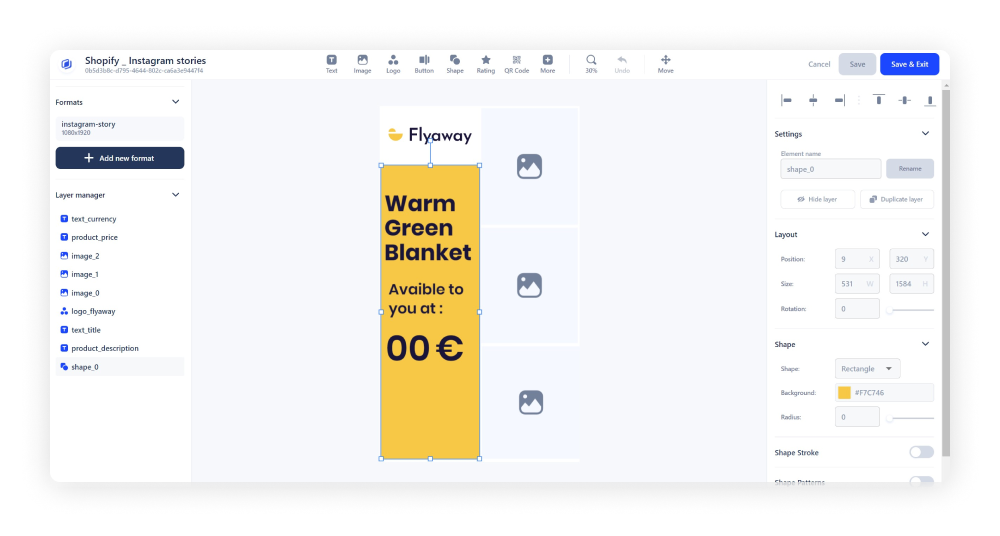Select the image_2 layer
The height and width of the screenshot is (536, 1000).
tap(120, 256)
